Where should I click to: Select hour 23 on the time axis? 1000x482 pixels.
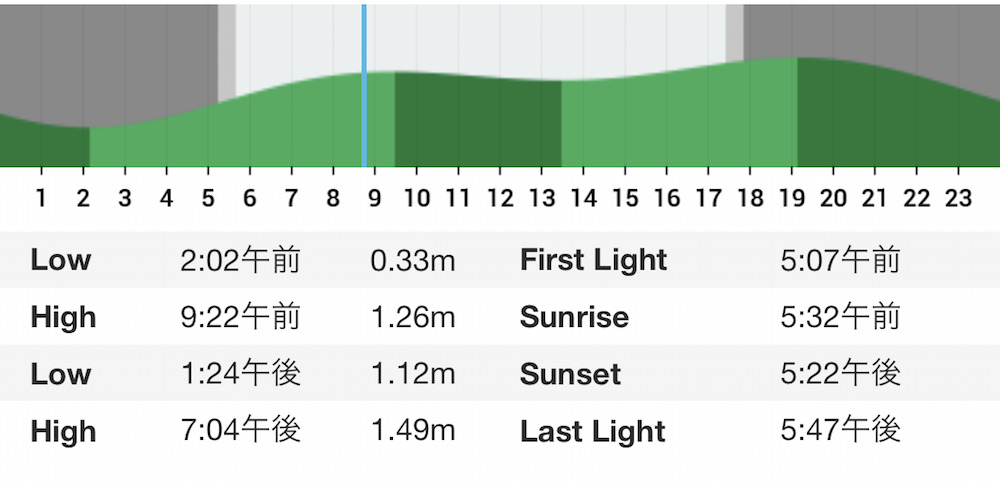click(958, 199)
